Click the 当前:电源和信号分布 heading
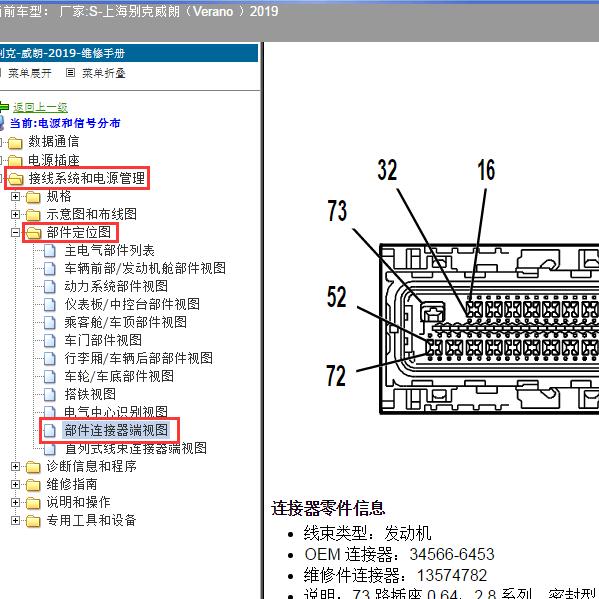Screen dimensions: 599x599 pos(65,123)
